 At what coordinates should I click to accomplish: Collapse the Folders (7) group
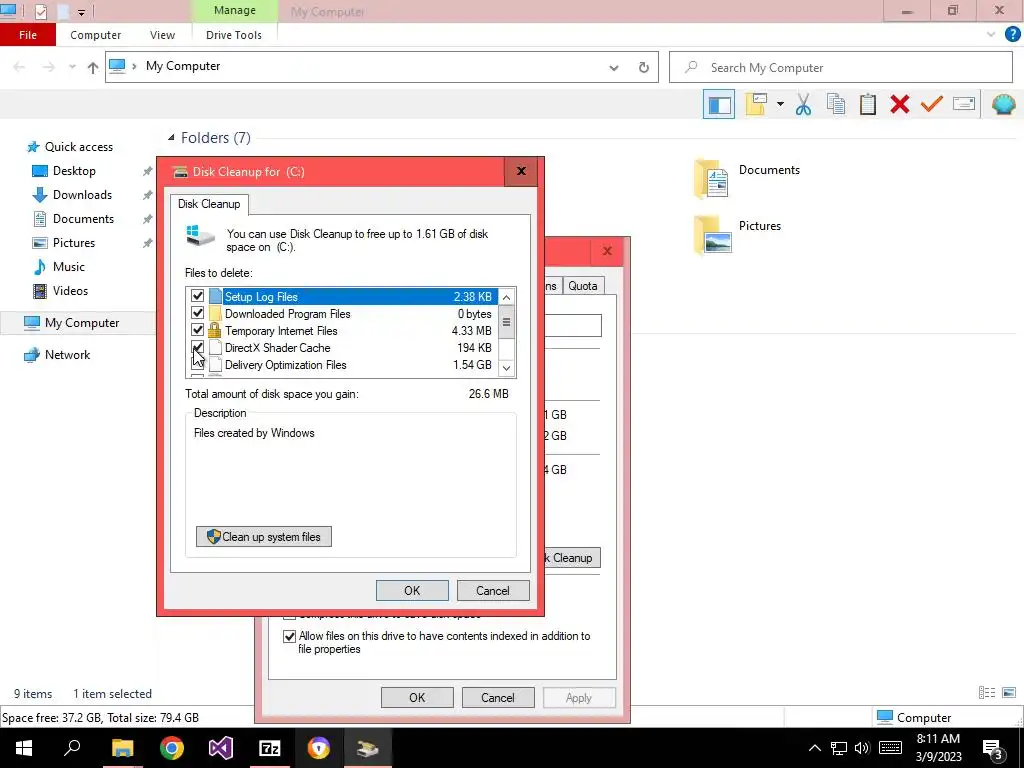coord(171,138)
